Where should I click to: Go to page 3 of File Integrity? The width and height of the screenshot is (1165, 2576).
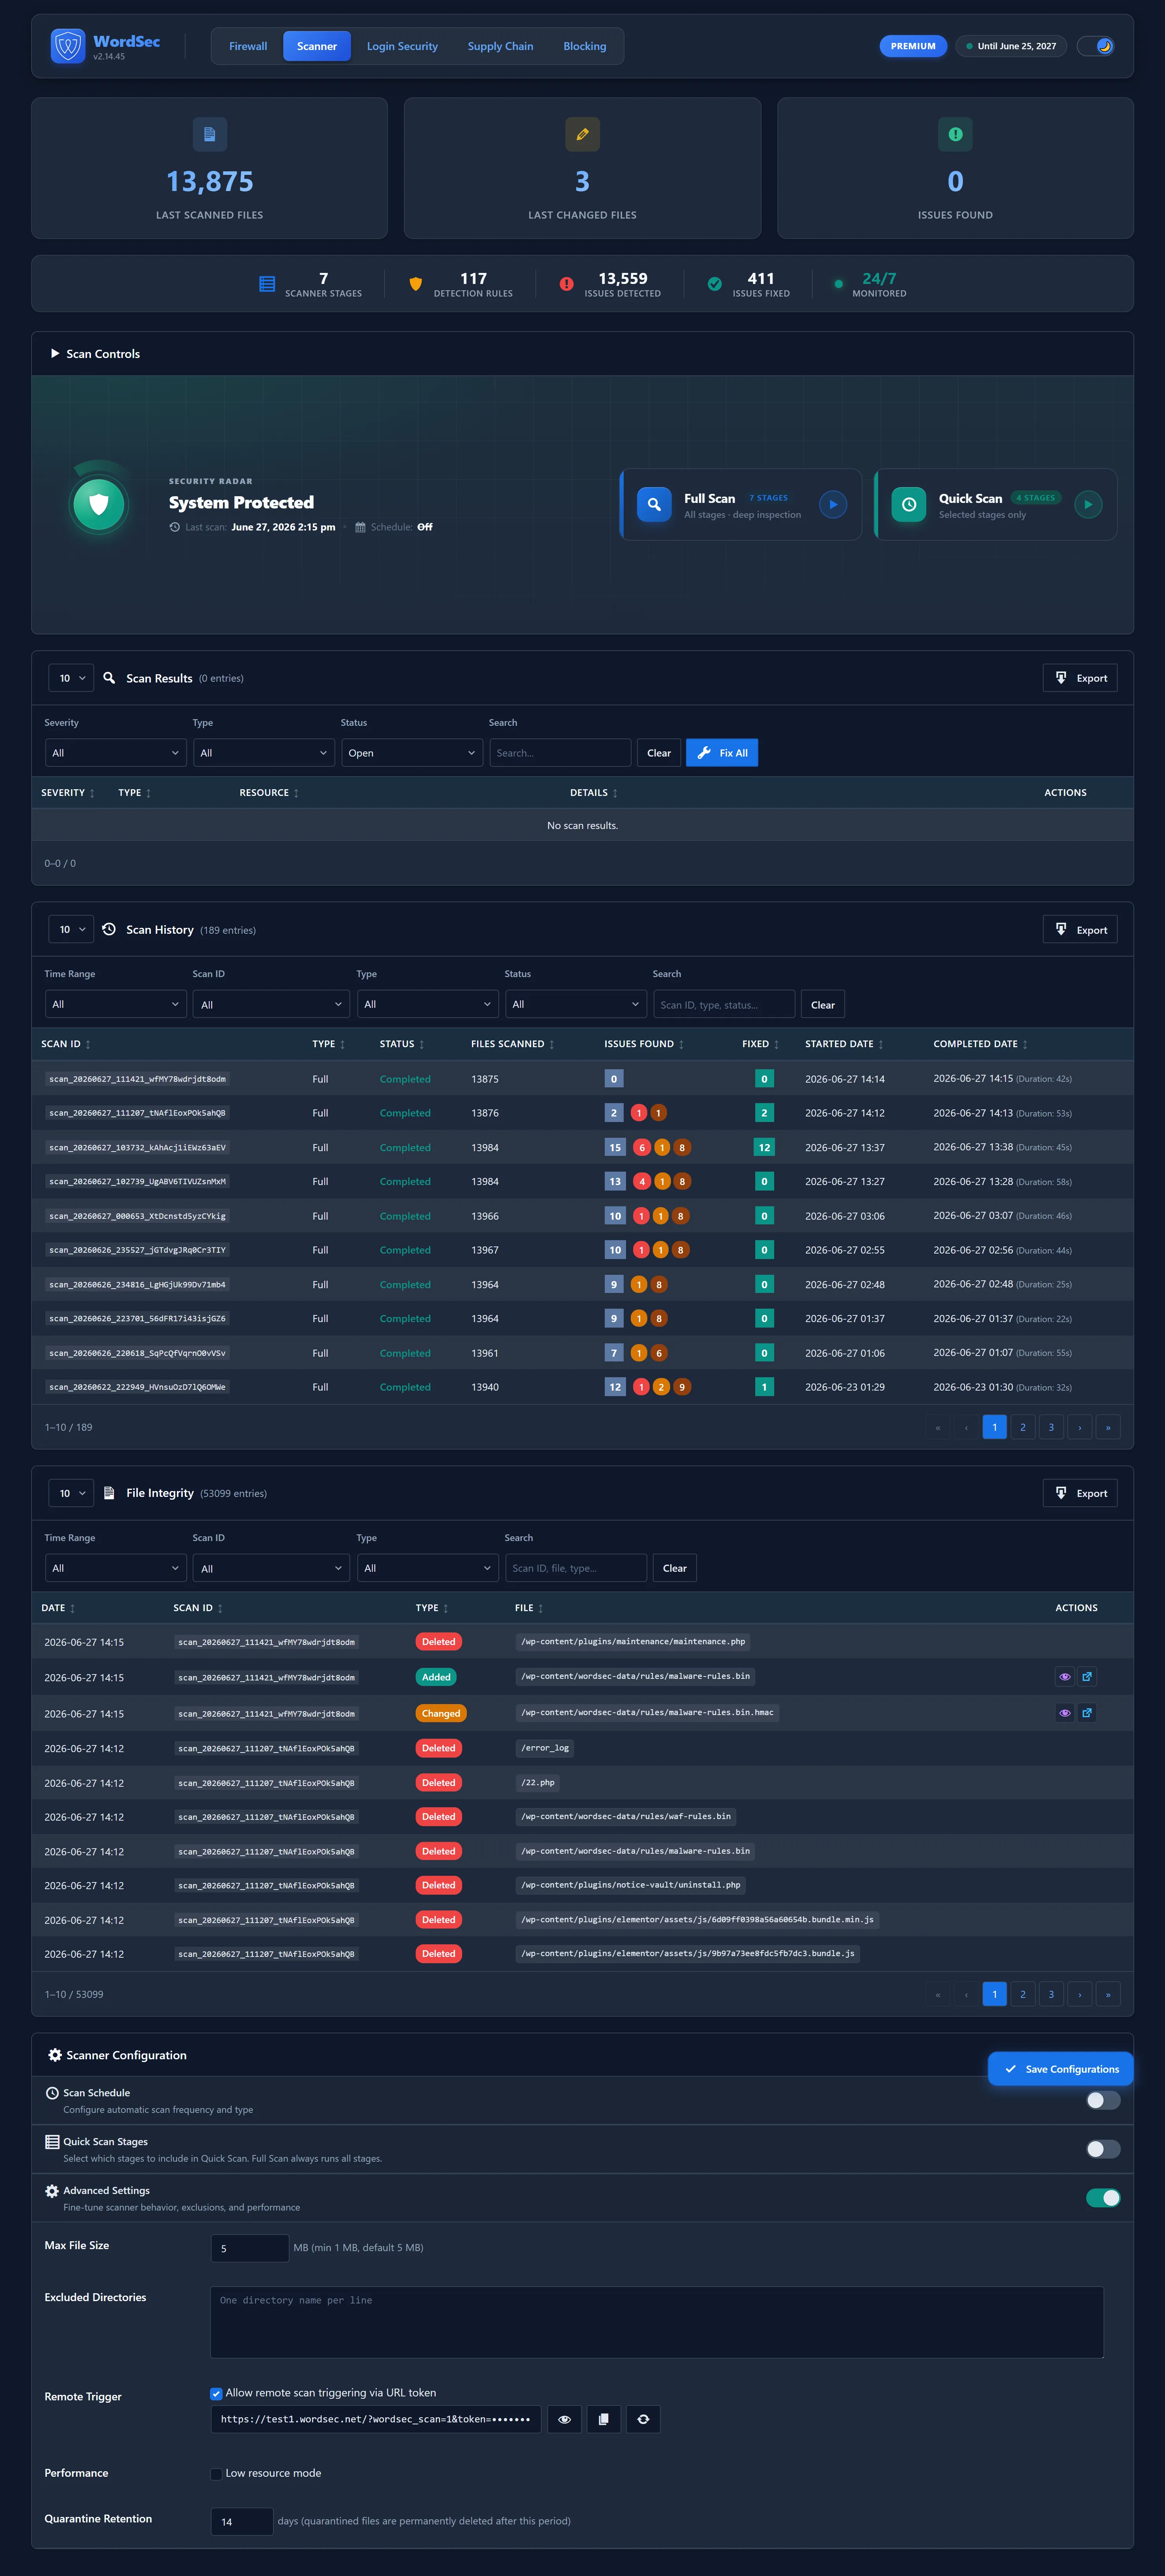click(1051, 1994)
